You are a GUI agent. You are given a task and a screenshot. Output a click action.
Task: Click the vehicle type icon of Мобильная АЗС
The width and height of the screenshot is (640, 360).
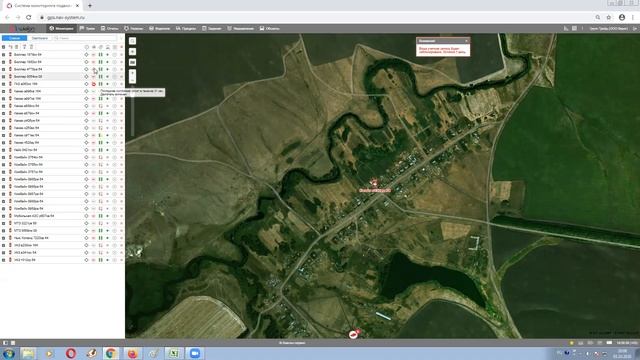coord(10,216)
